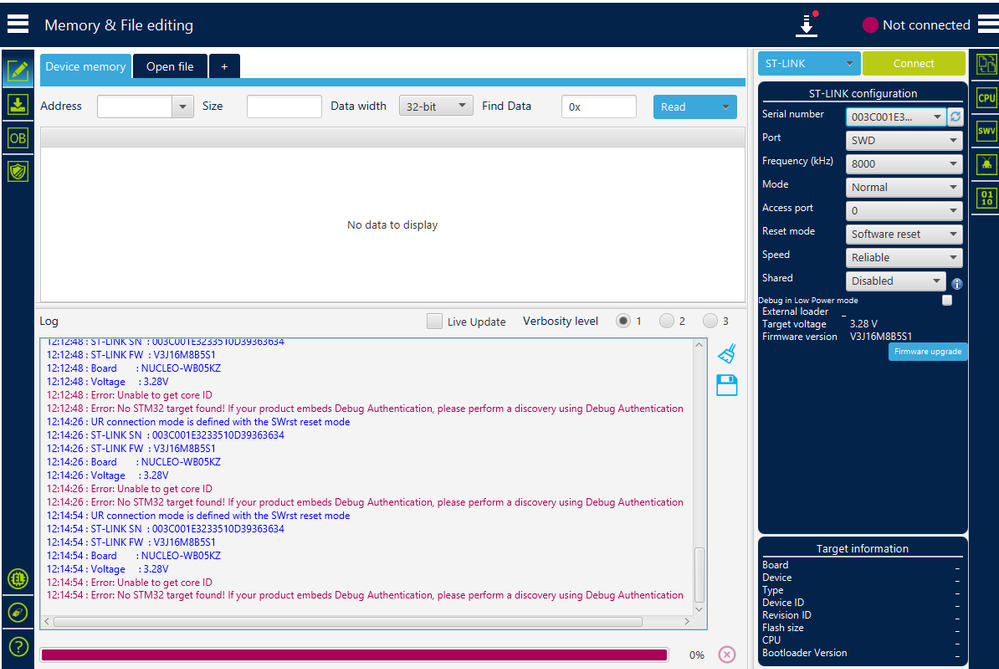
Task: Open the Erasing & Programming panel
Action: coord(17,104)
